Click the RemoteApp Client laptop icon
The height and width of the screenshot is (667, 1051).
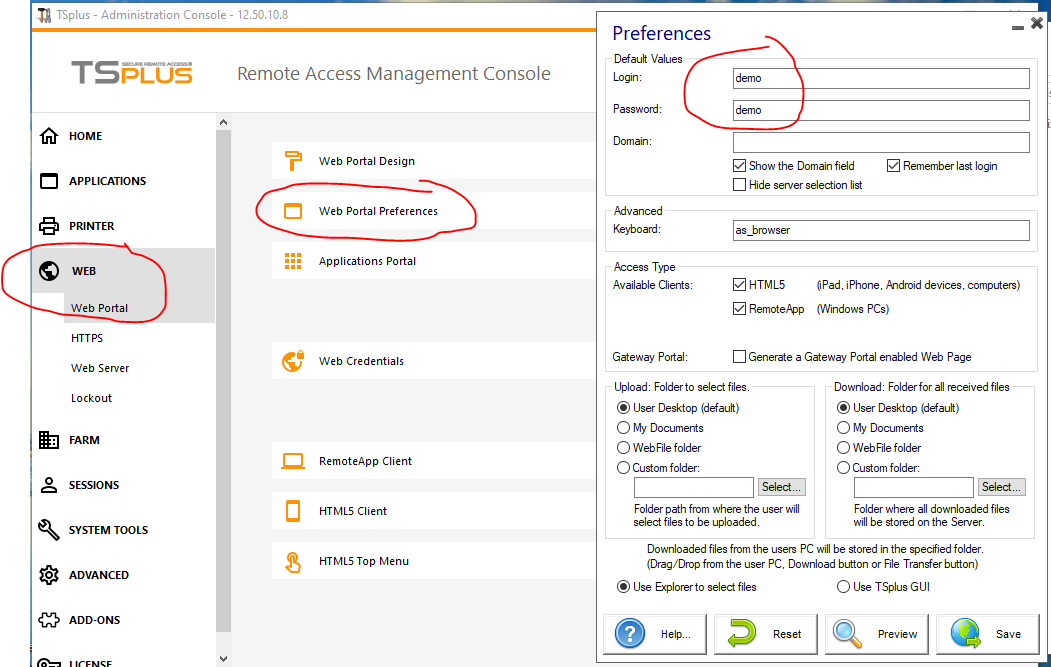pos(293,461)
